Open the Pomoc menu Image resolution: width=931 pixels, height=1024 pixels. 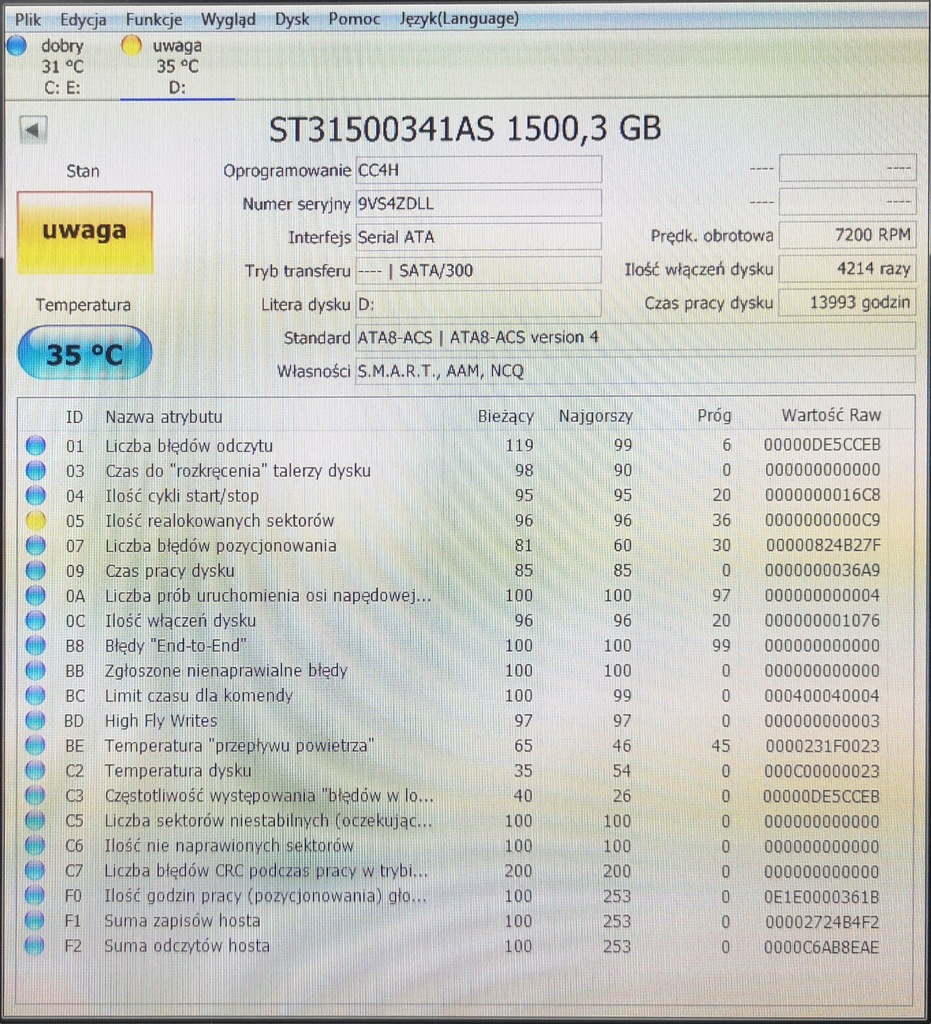point(354,19)
